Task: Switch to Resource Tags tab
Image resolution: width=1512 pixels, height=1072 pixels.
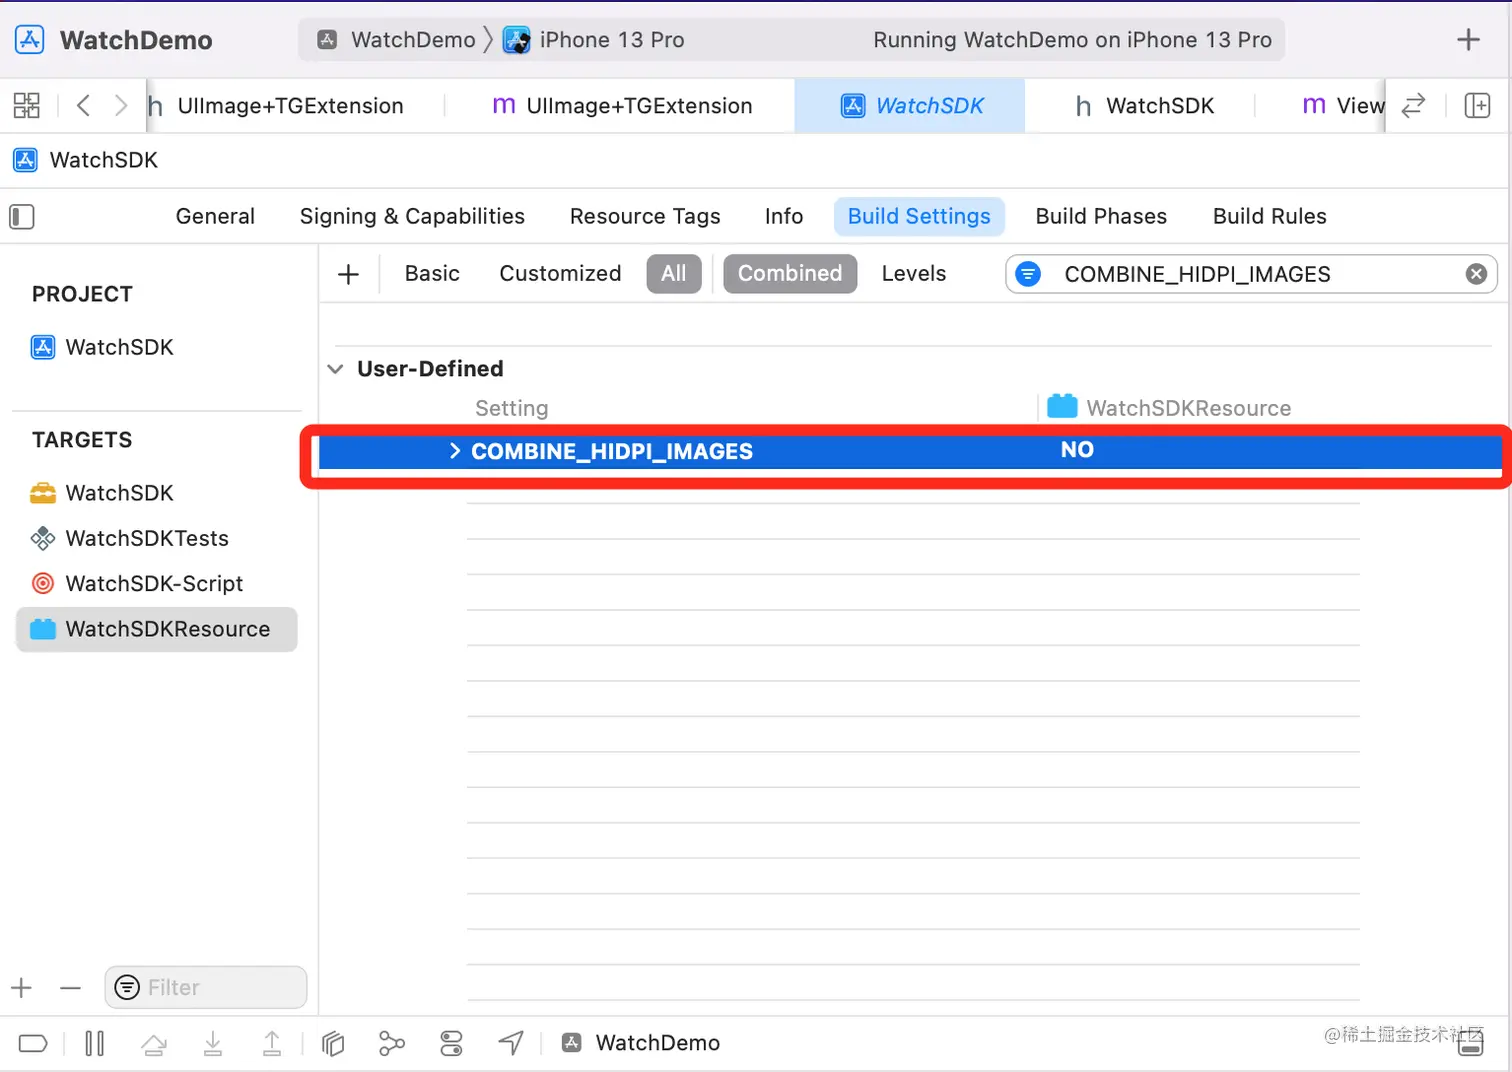Action: click(x=645, y=216)
